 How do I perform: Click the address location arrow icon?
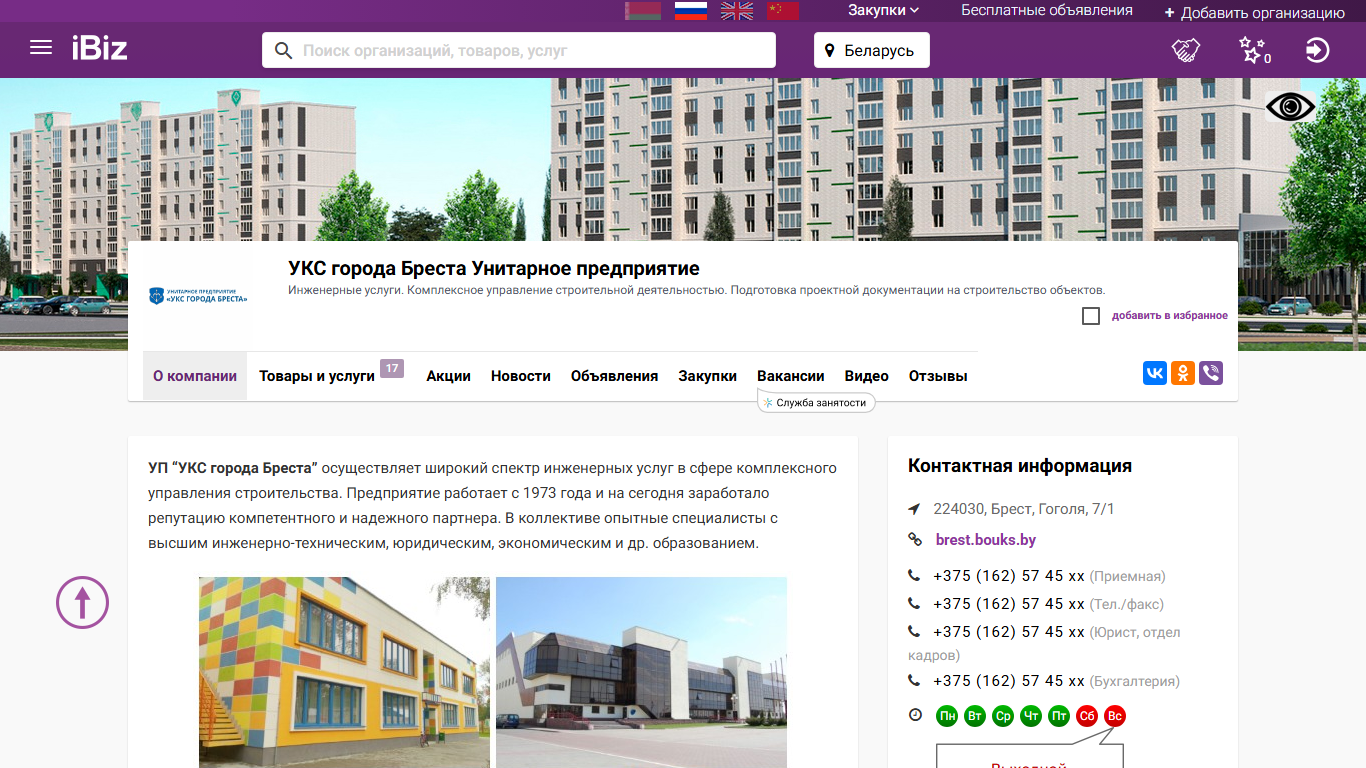coord(914,509)
